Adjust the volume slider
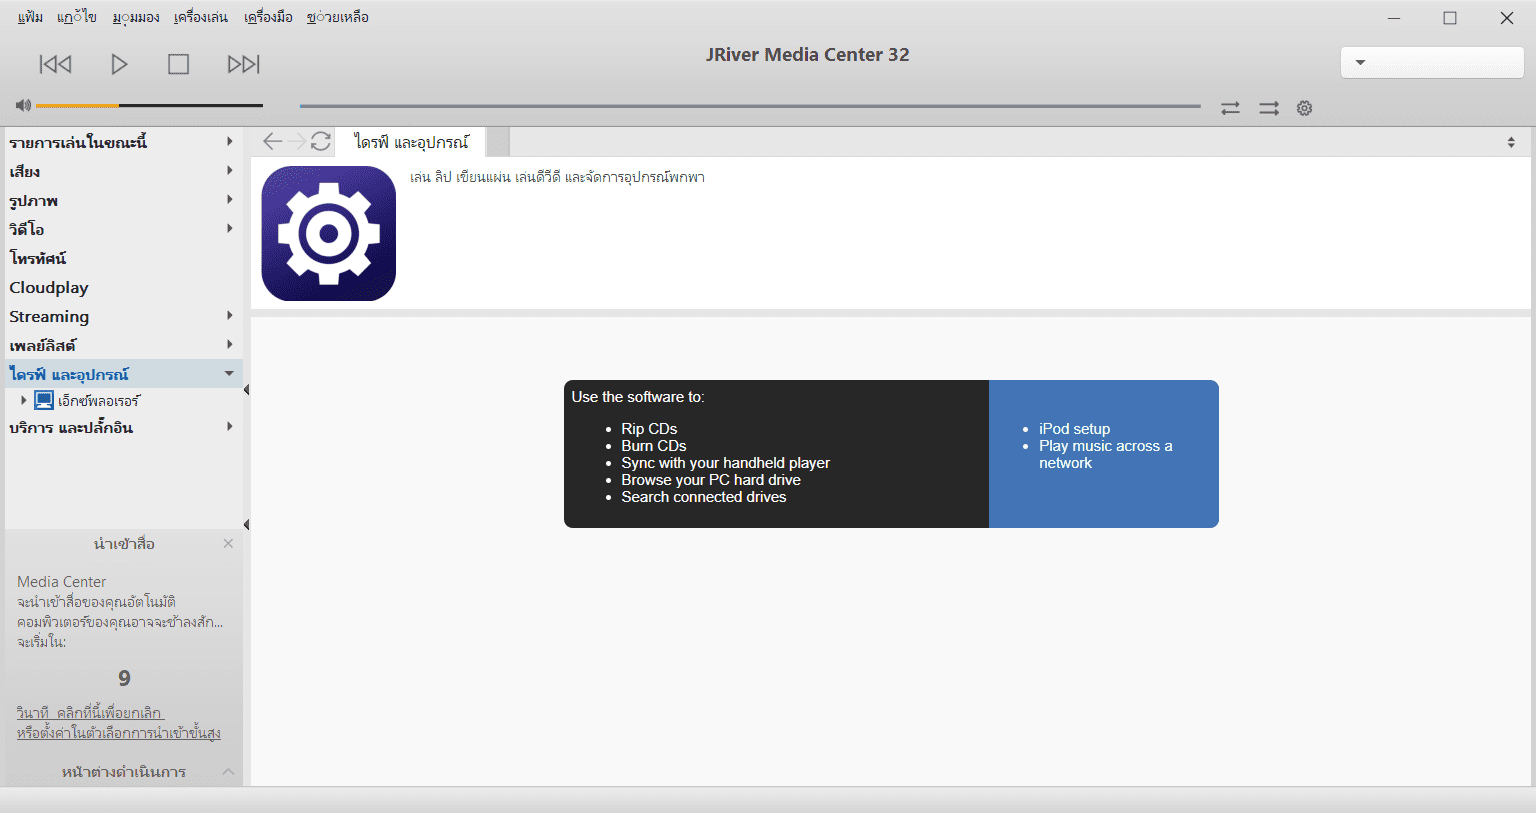Image resolution: width=1536 pixels, height=813 pixels. [x=149, y=105]
